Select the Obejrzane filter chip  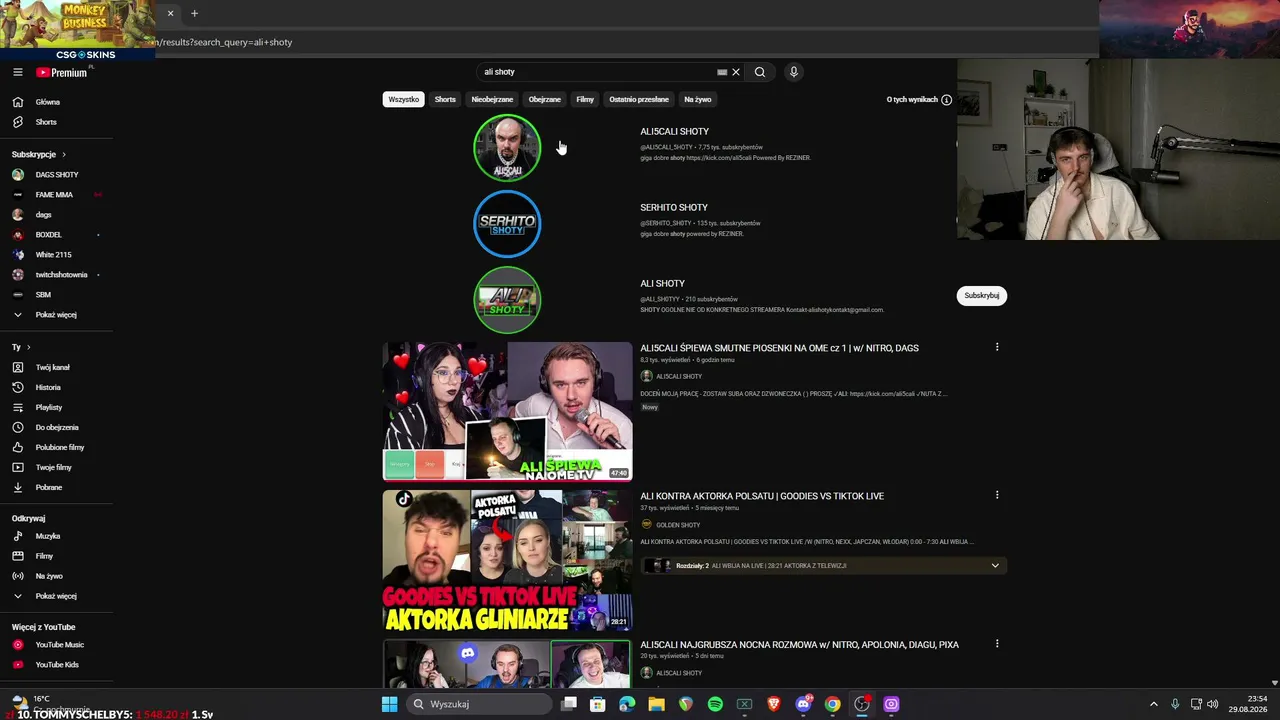coord(545,100)
